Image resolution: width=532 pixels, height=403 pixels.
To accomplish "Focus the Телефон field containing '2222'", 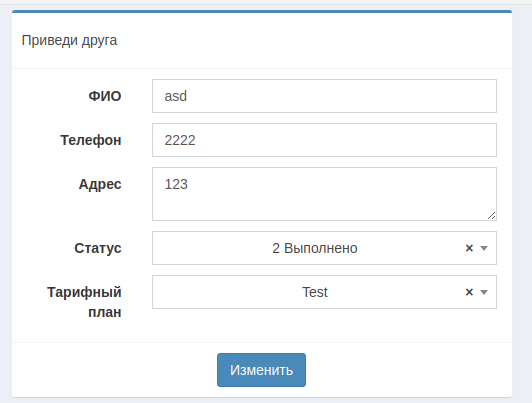I will (324, 140).
